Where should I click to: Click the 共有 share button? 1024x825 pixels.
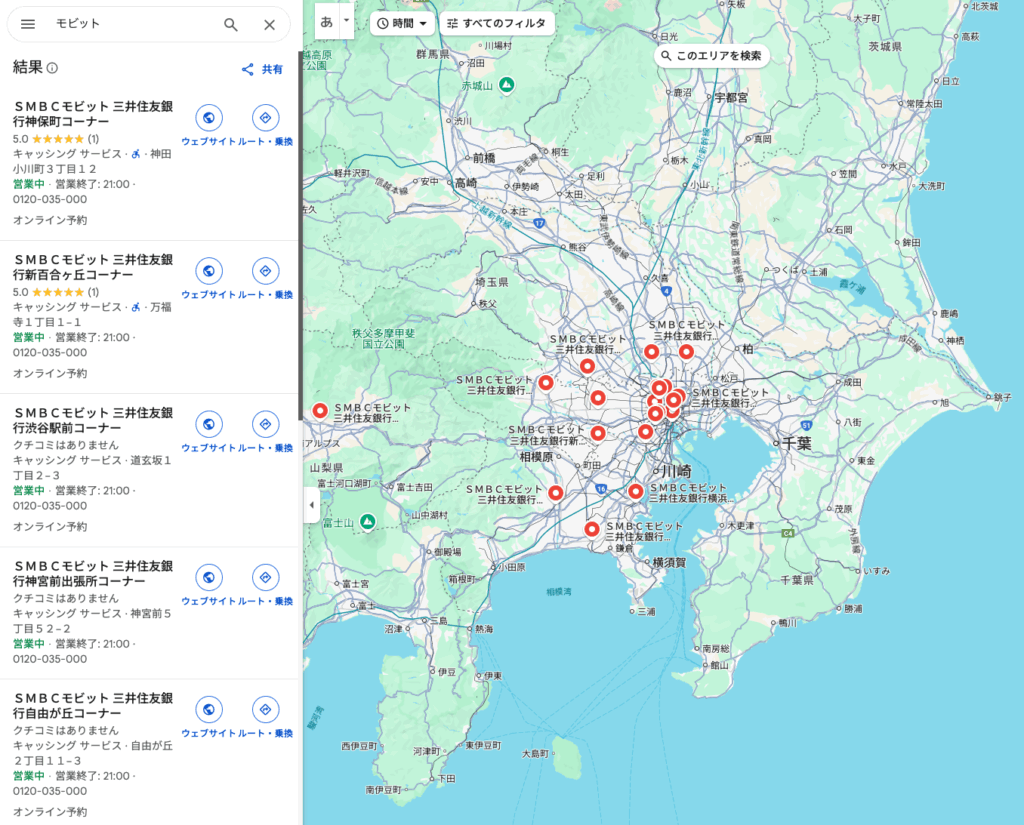tap(262, 69)
